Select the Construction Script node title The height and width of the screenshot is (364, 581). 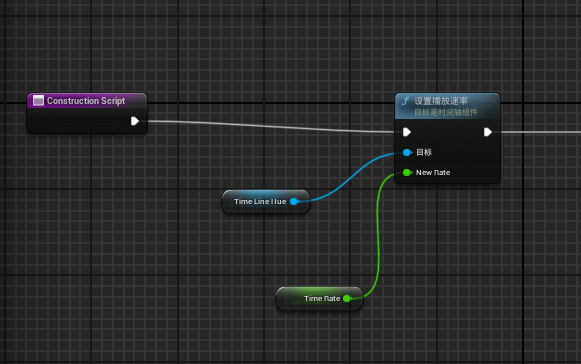tap(86, 101)
